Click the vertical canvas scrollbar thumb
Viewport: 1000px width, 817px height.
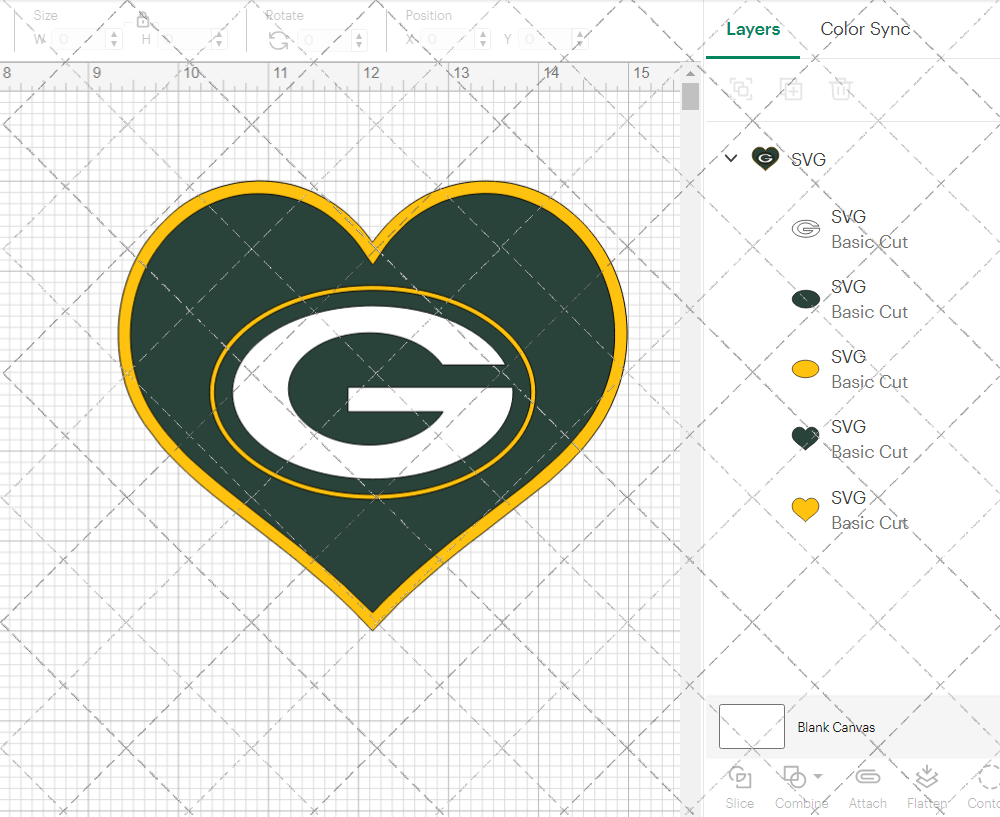690,97
